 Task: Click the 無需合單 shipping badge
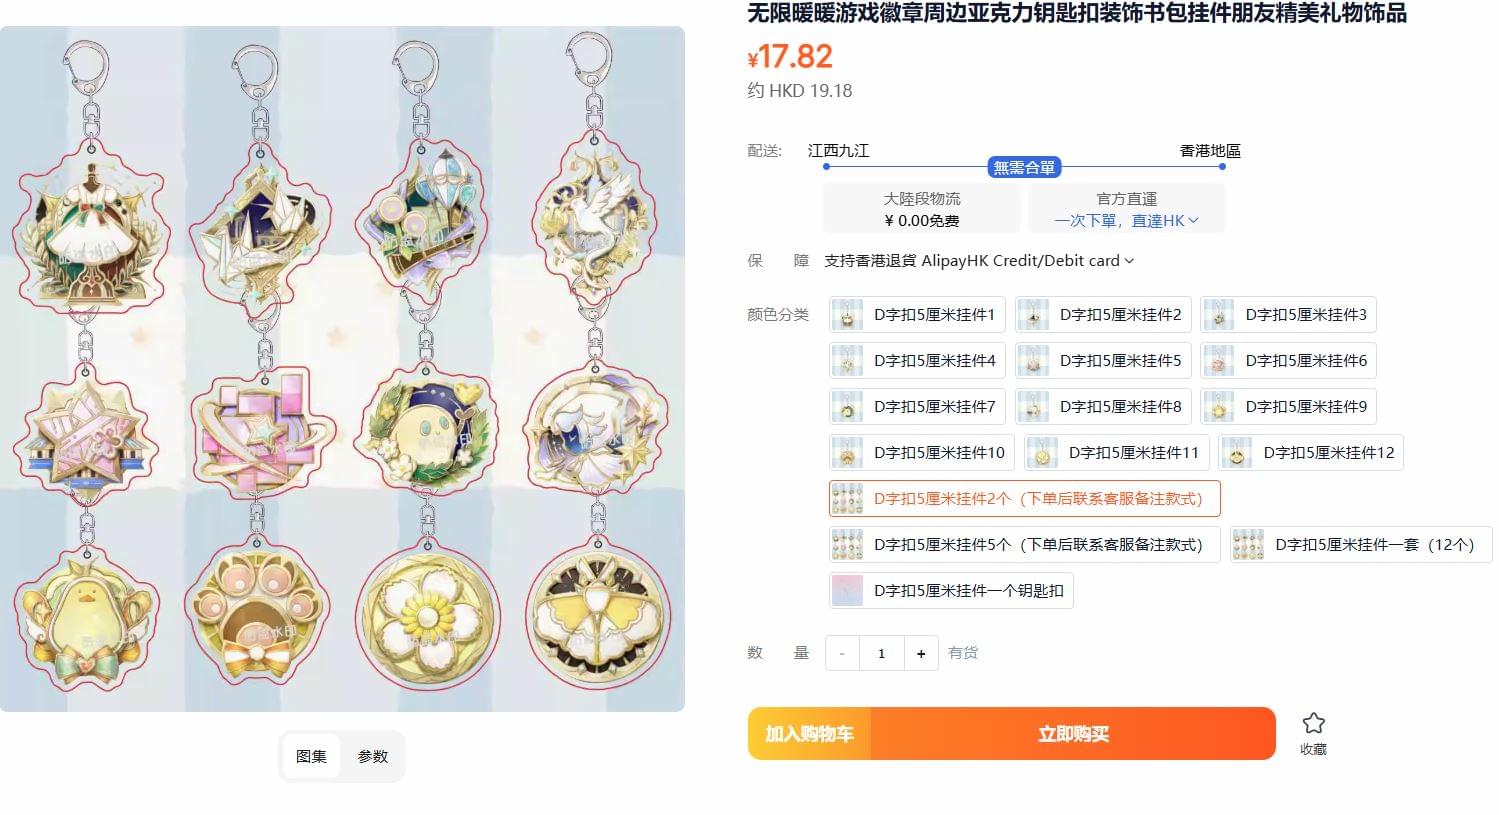click(x=1024, y=167)
